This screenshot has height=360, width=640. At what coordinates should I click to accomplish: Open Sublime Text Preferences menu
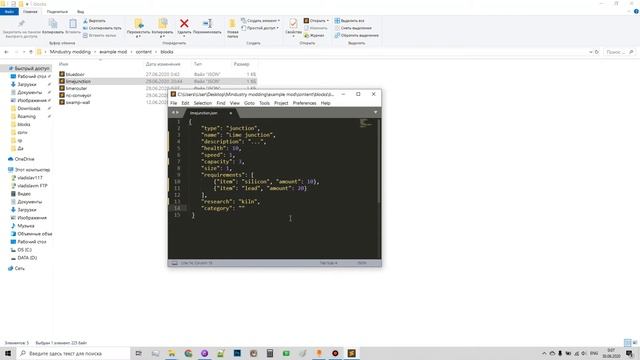(304, 103)
